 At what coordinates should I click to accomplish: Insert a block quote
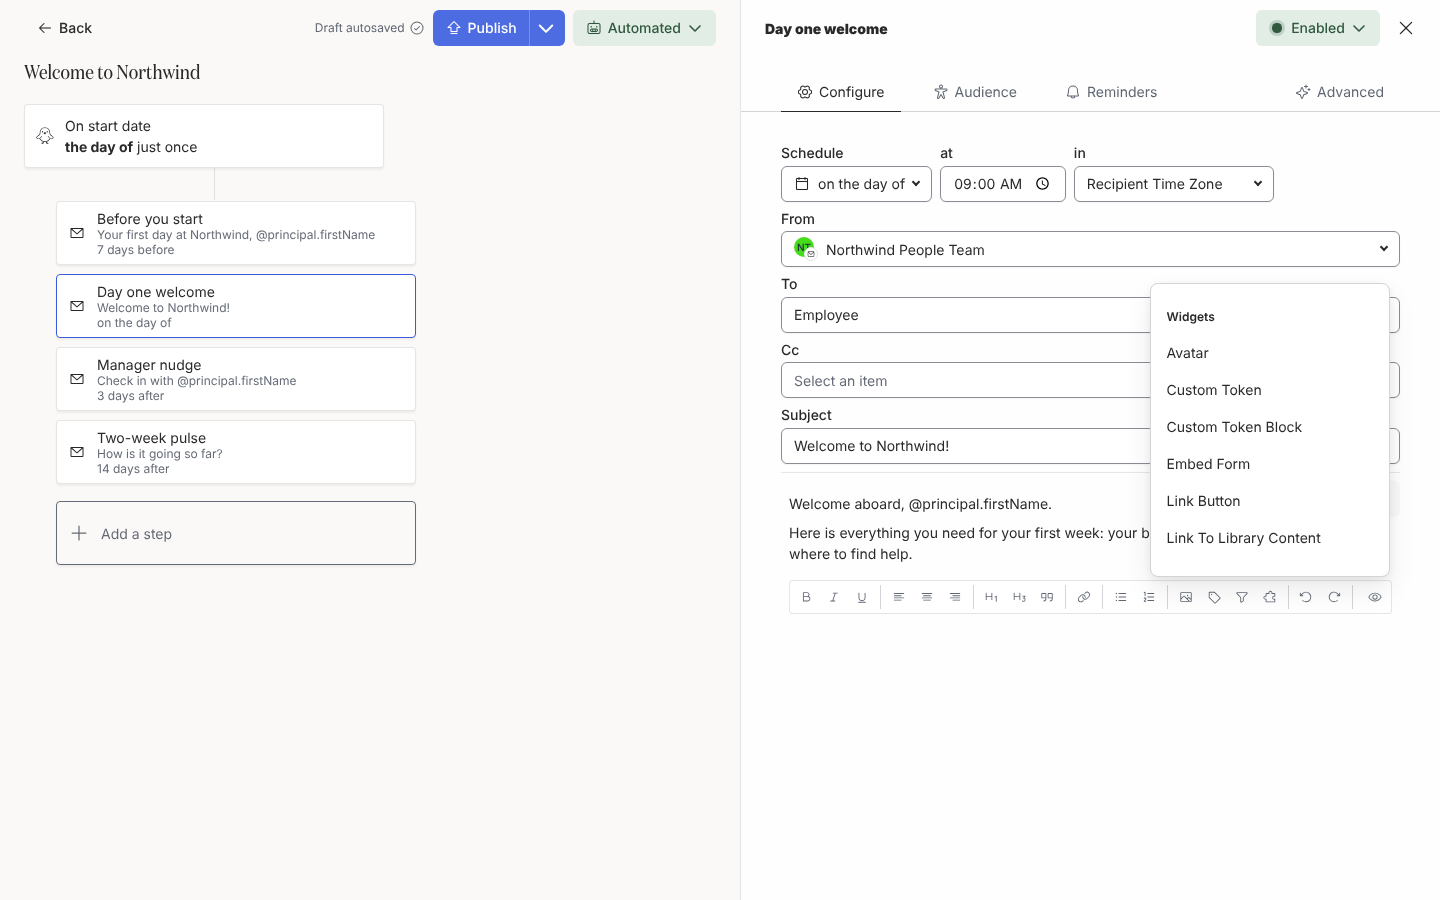pyautogui.click(x=1047, y=597)
